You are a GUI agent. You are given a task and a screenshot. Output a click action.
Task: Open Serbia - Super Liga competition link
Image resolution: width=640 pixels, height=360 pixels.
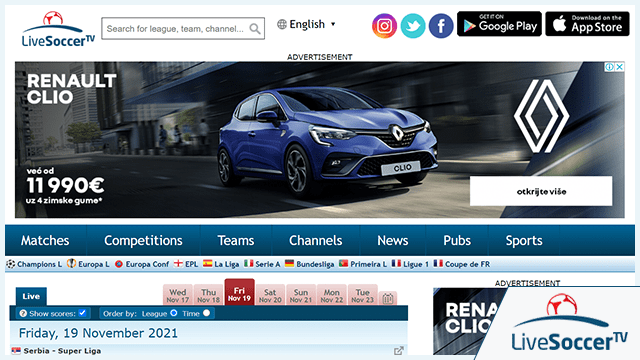[62, 351]
